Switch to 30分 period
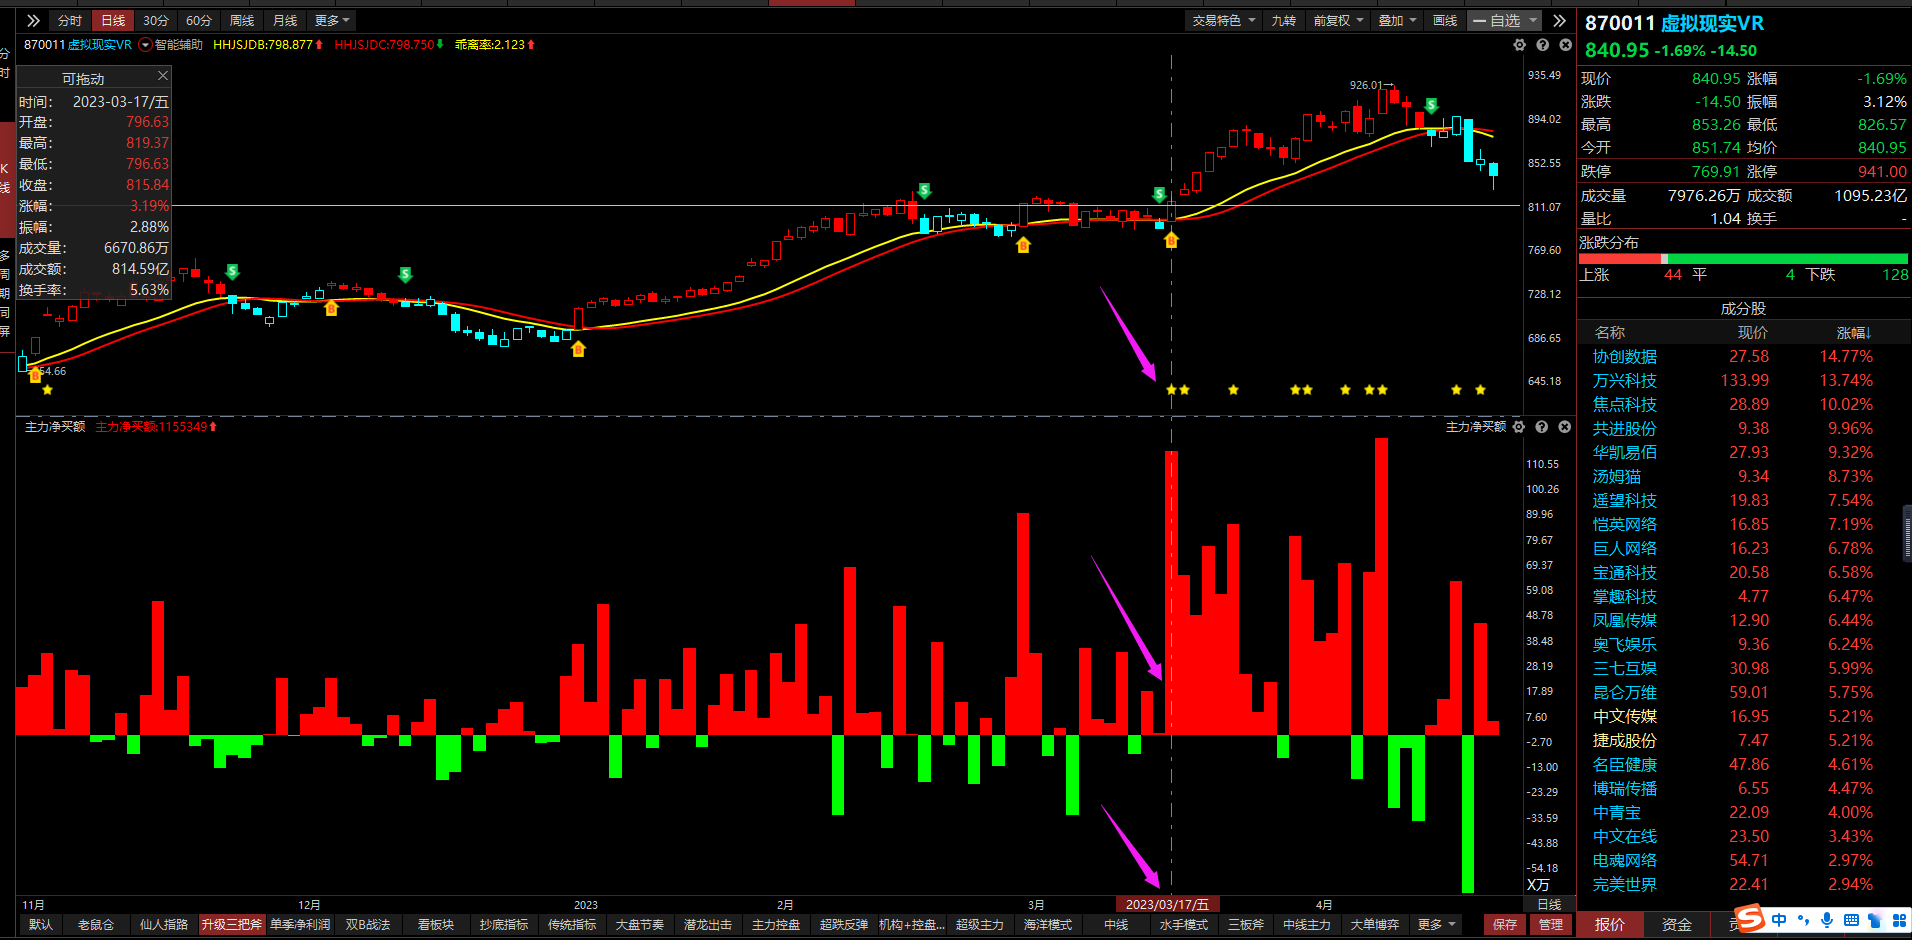Viewport: 1912px width, 940px height. point(156,20)
